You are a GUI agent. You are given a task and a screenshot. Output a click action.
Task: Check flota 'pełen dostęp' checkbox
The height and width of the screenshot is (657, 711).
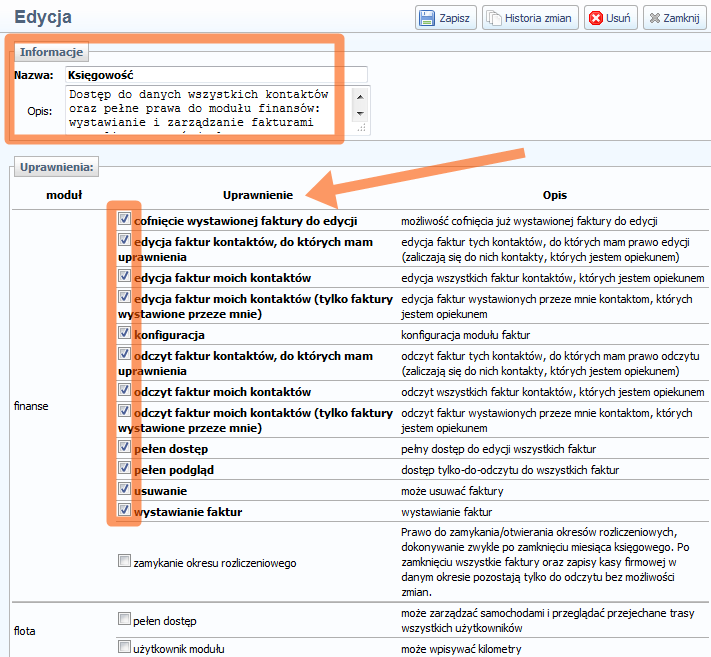click(124, 619)
